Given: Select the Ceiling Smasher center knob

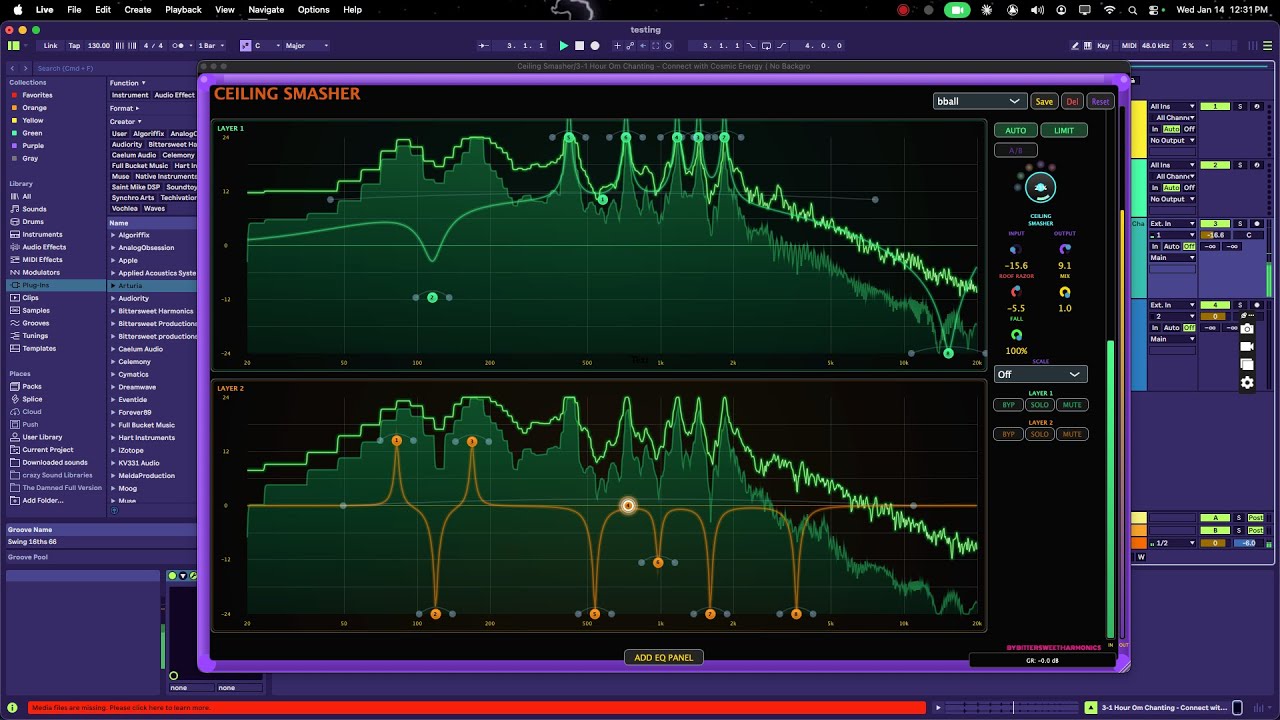Looking at the screenshot, I should coord(1040,188).
